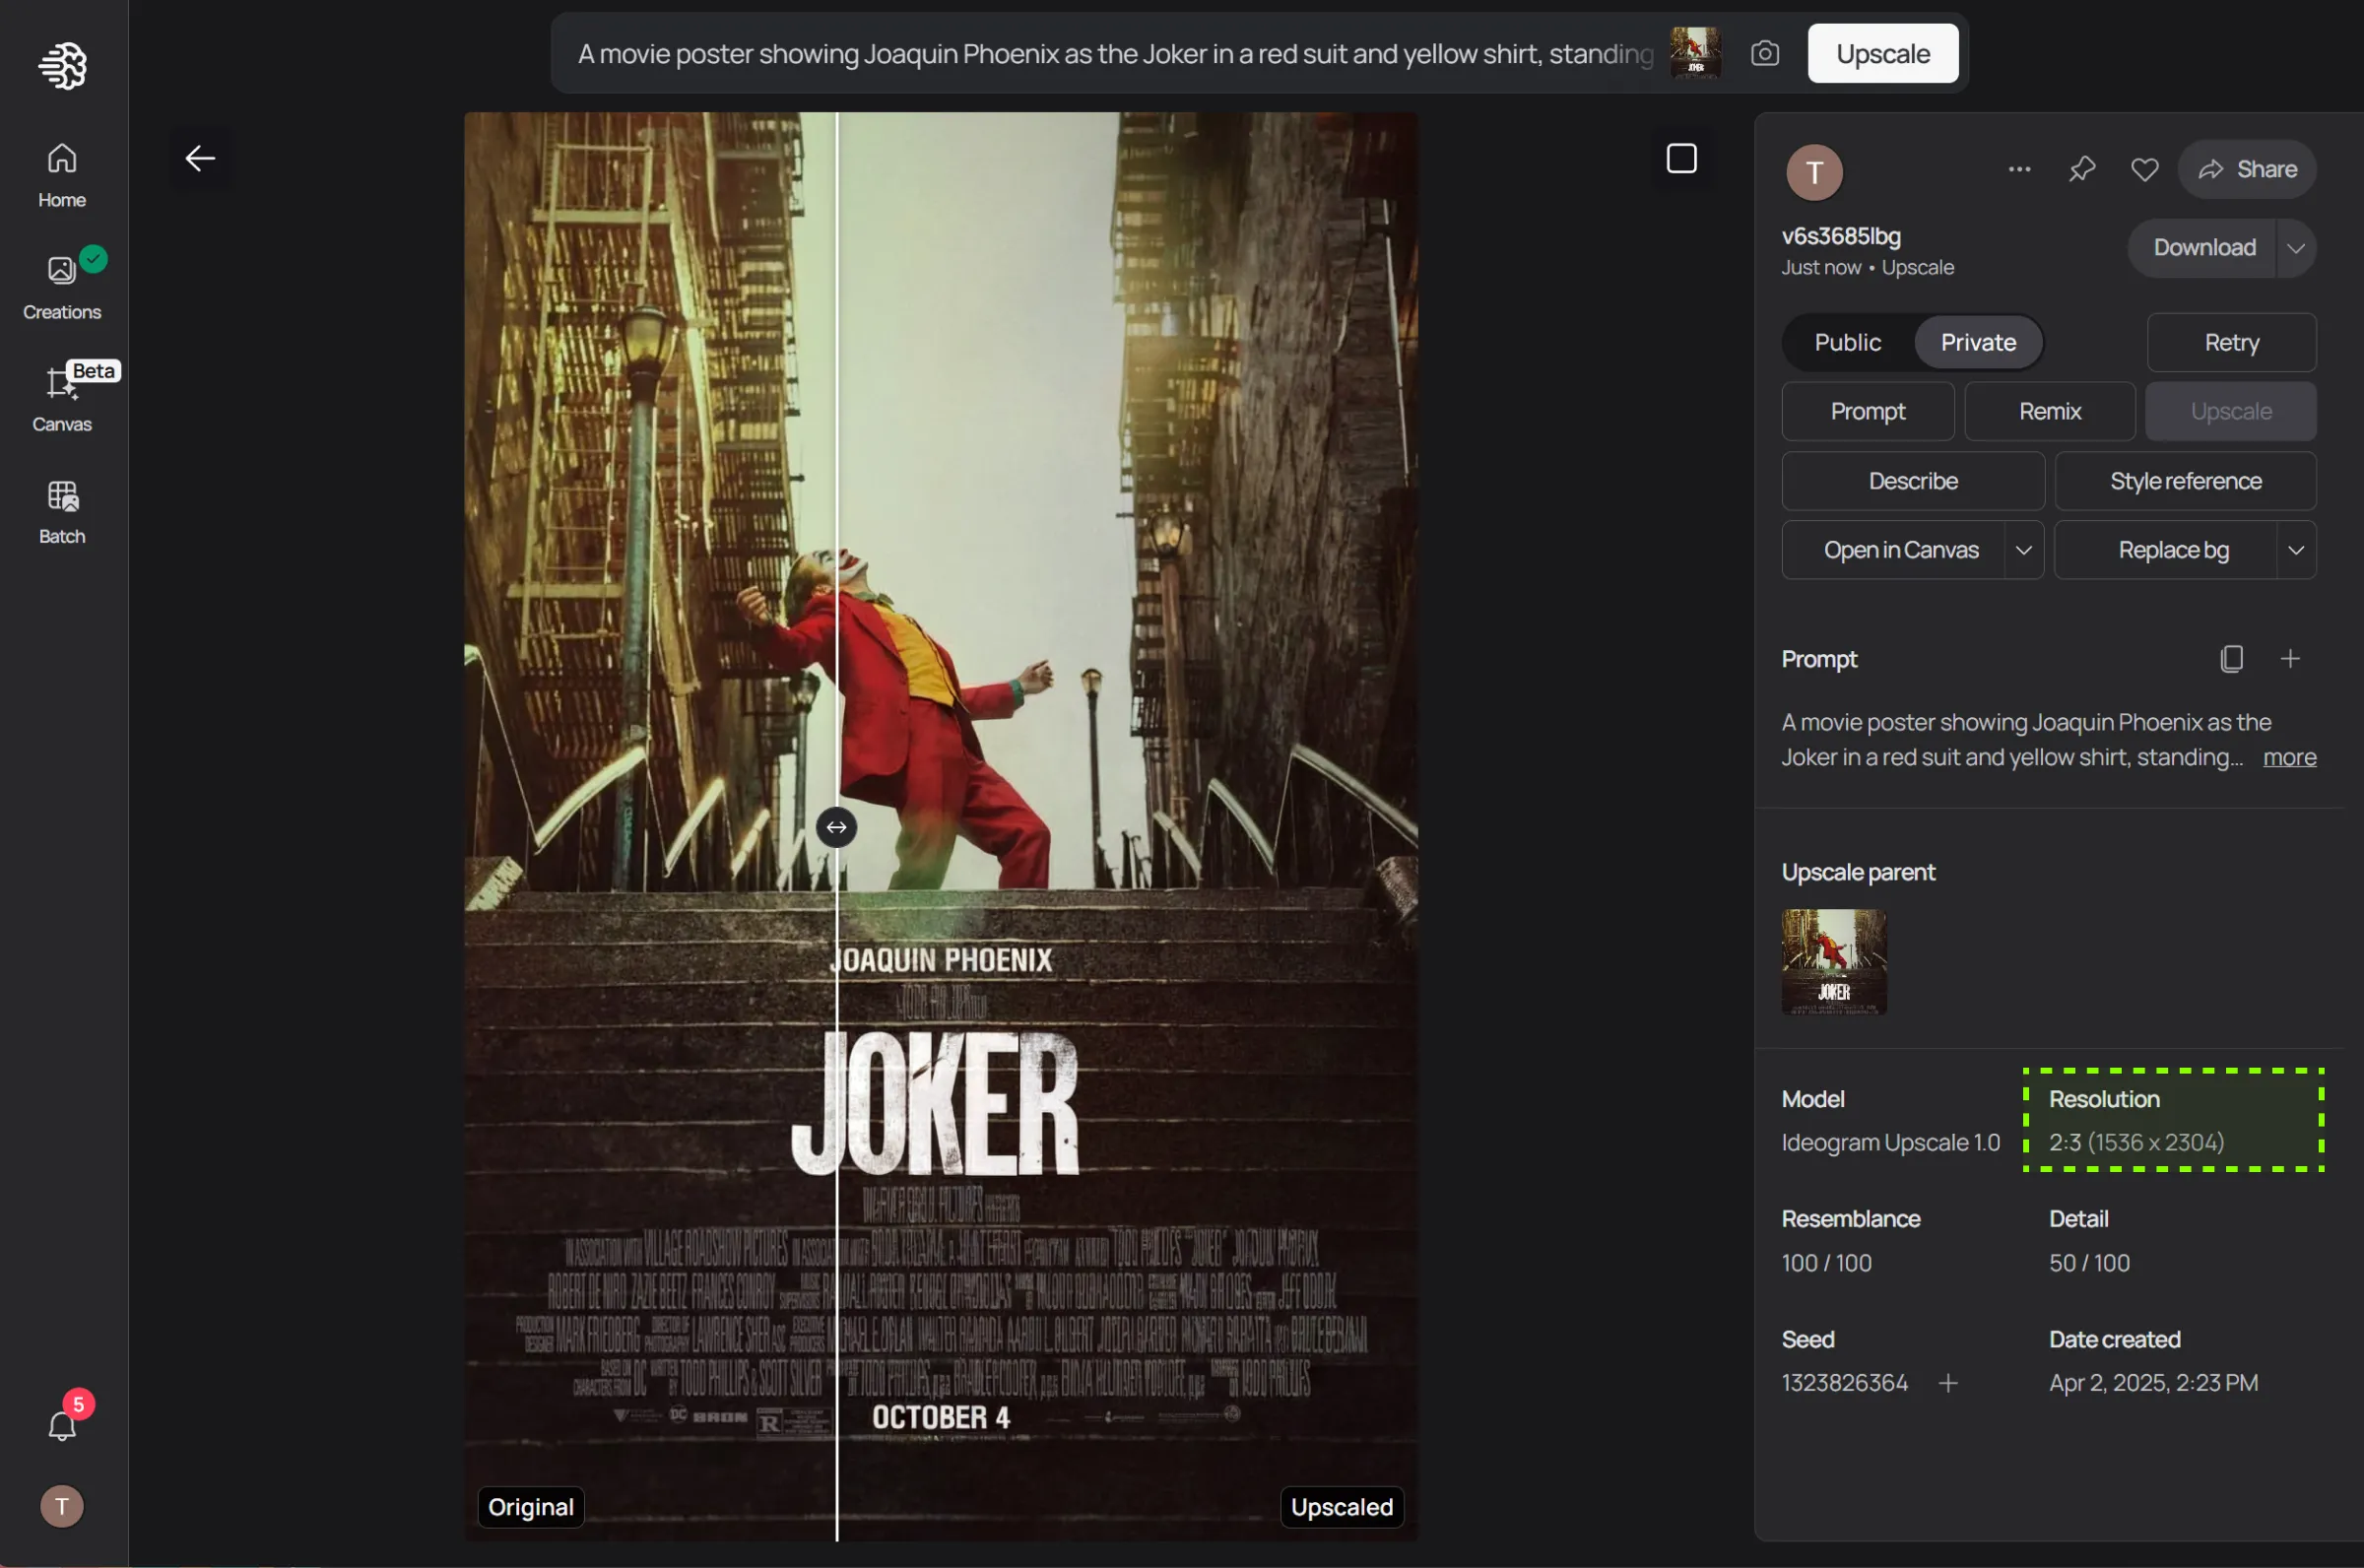Click the Upscale button in top bar

click(x=1882, y=53)
